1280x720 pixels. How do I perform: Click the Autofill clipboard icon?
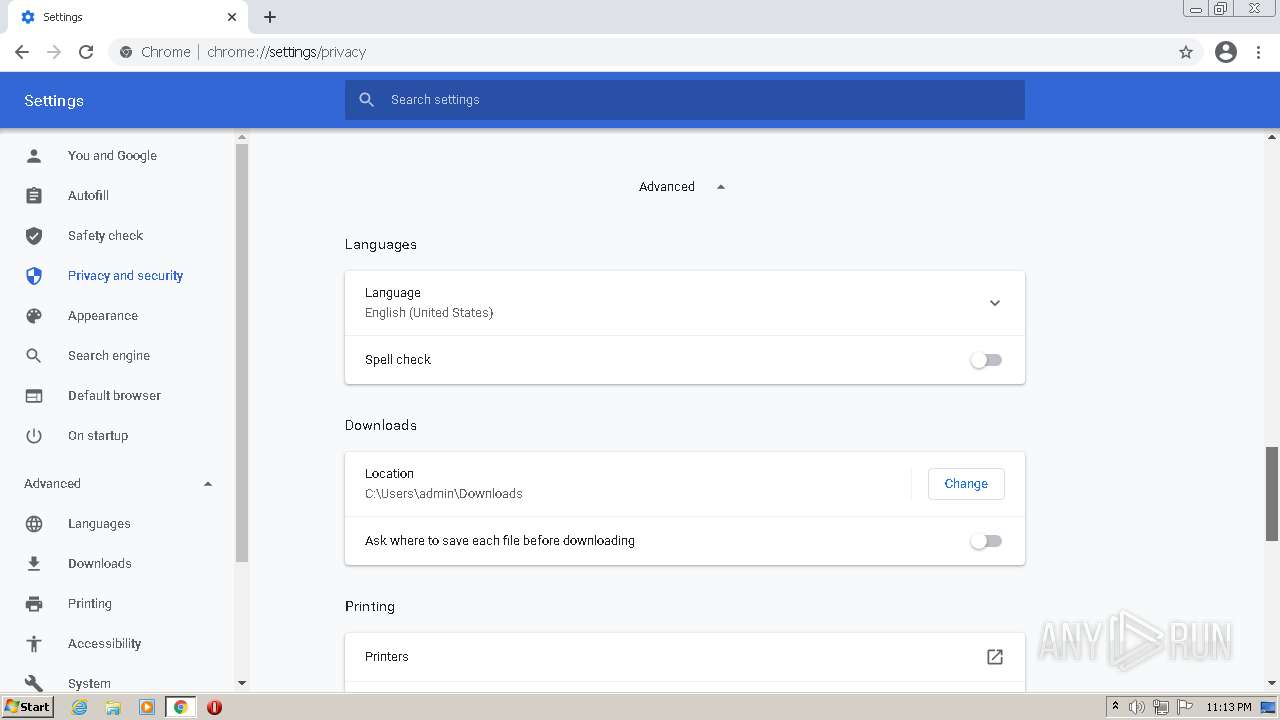[34, 195]
